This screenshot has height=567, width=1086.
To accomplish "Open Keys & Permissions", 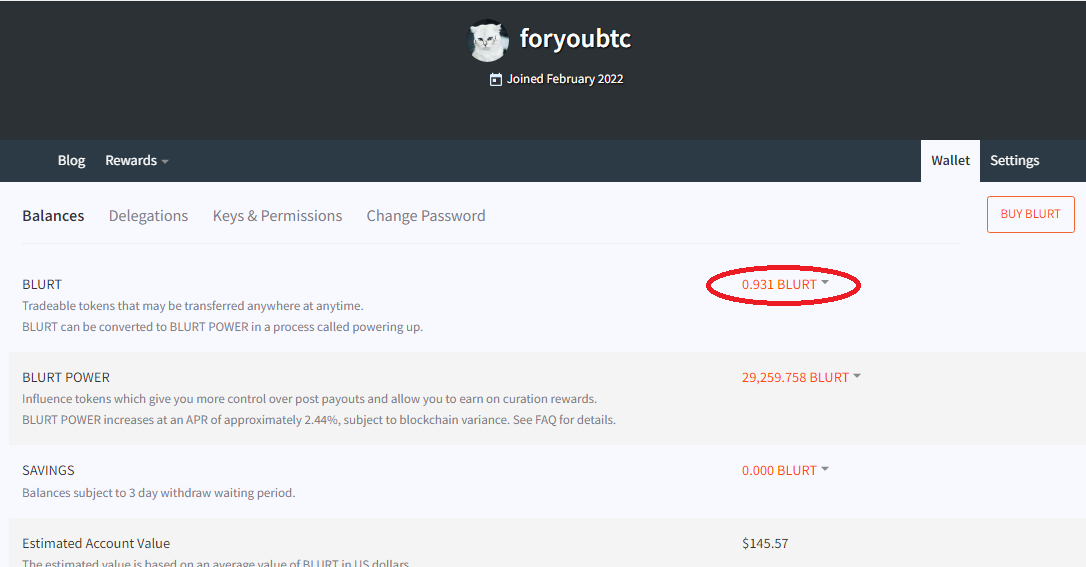I will pos(277,216).
